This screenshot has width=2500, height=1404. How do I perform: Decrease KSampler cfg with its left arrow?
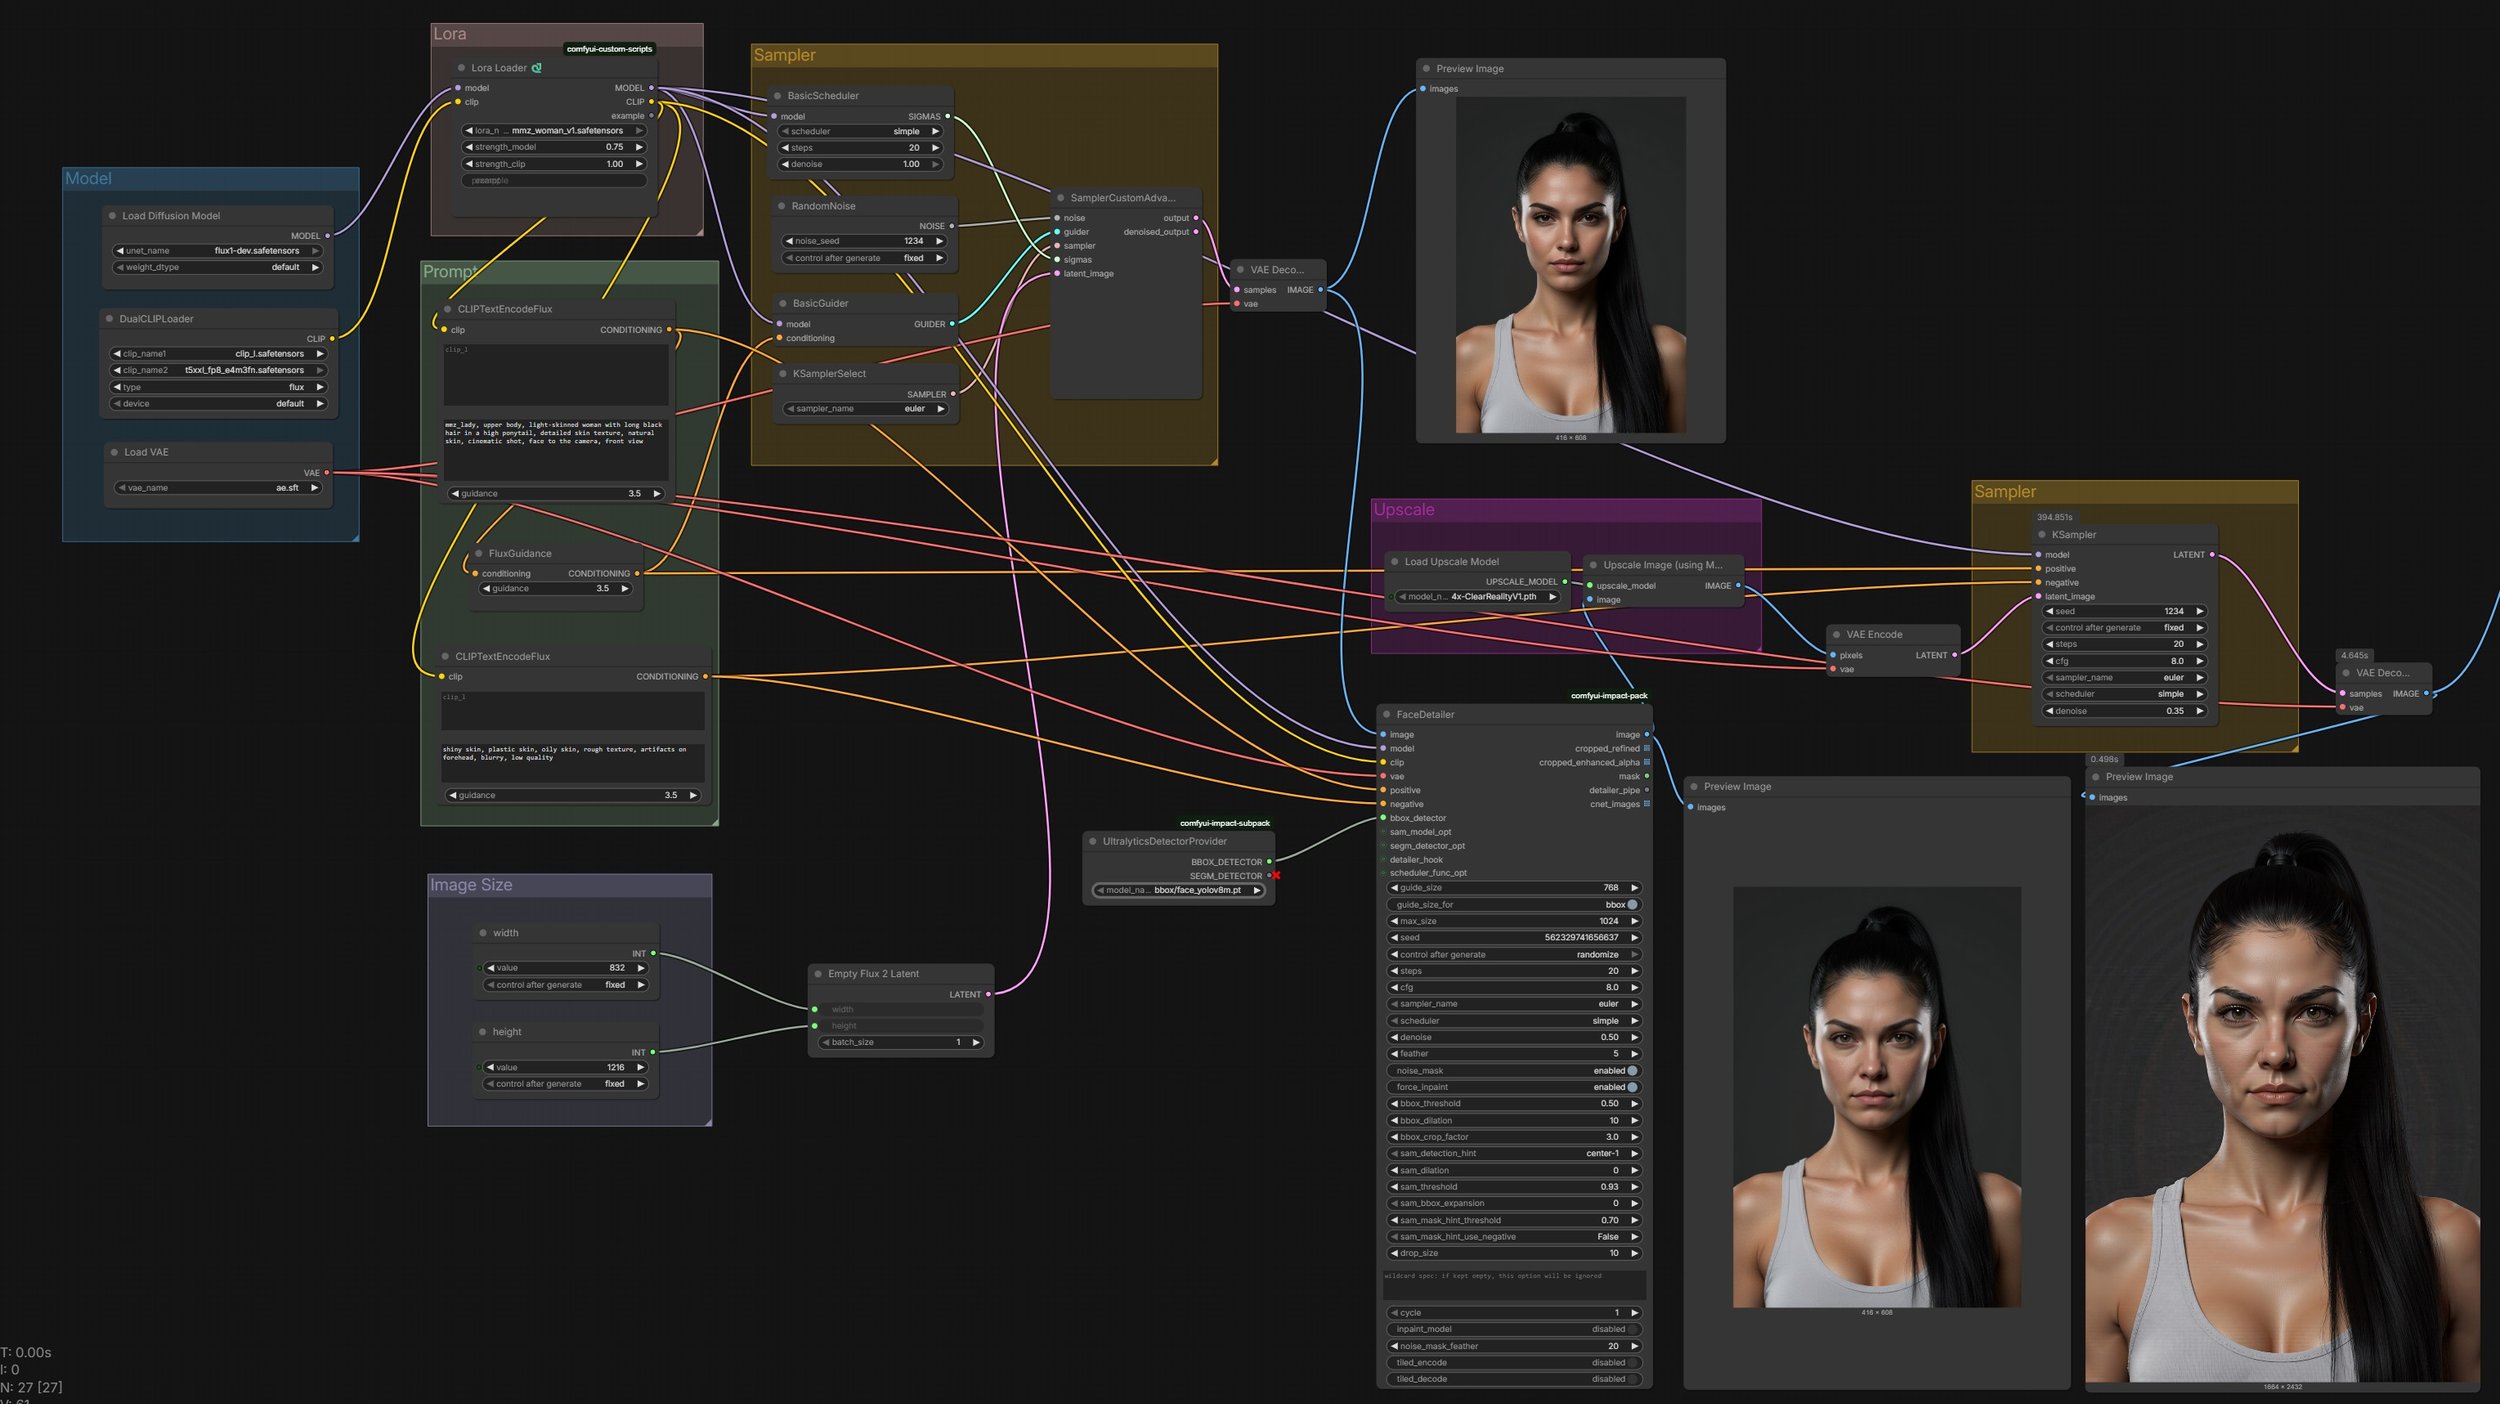2049,661
